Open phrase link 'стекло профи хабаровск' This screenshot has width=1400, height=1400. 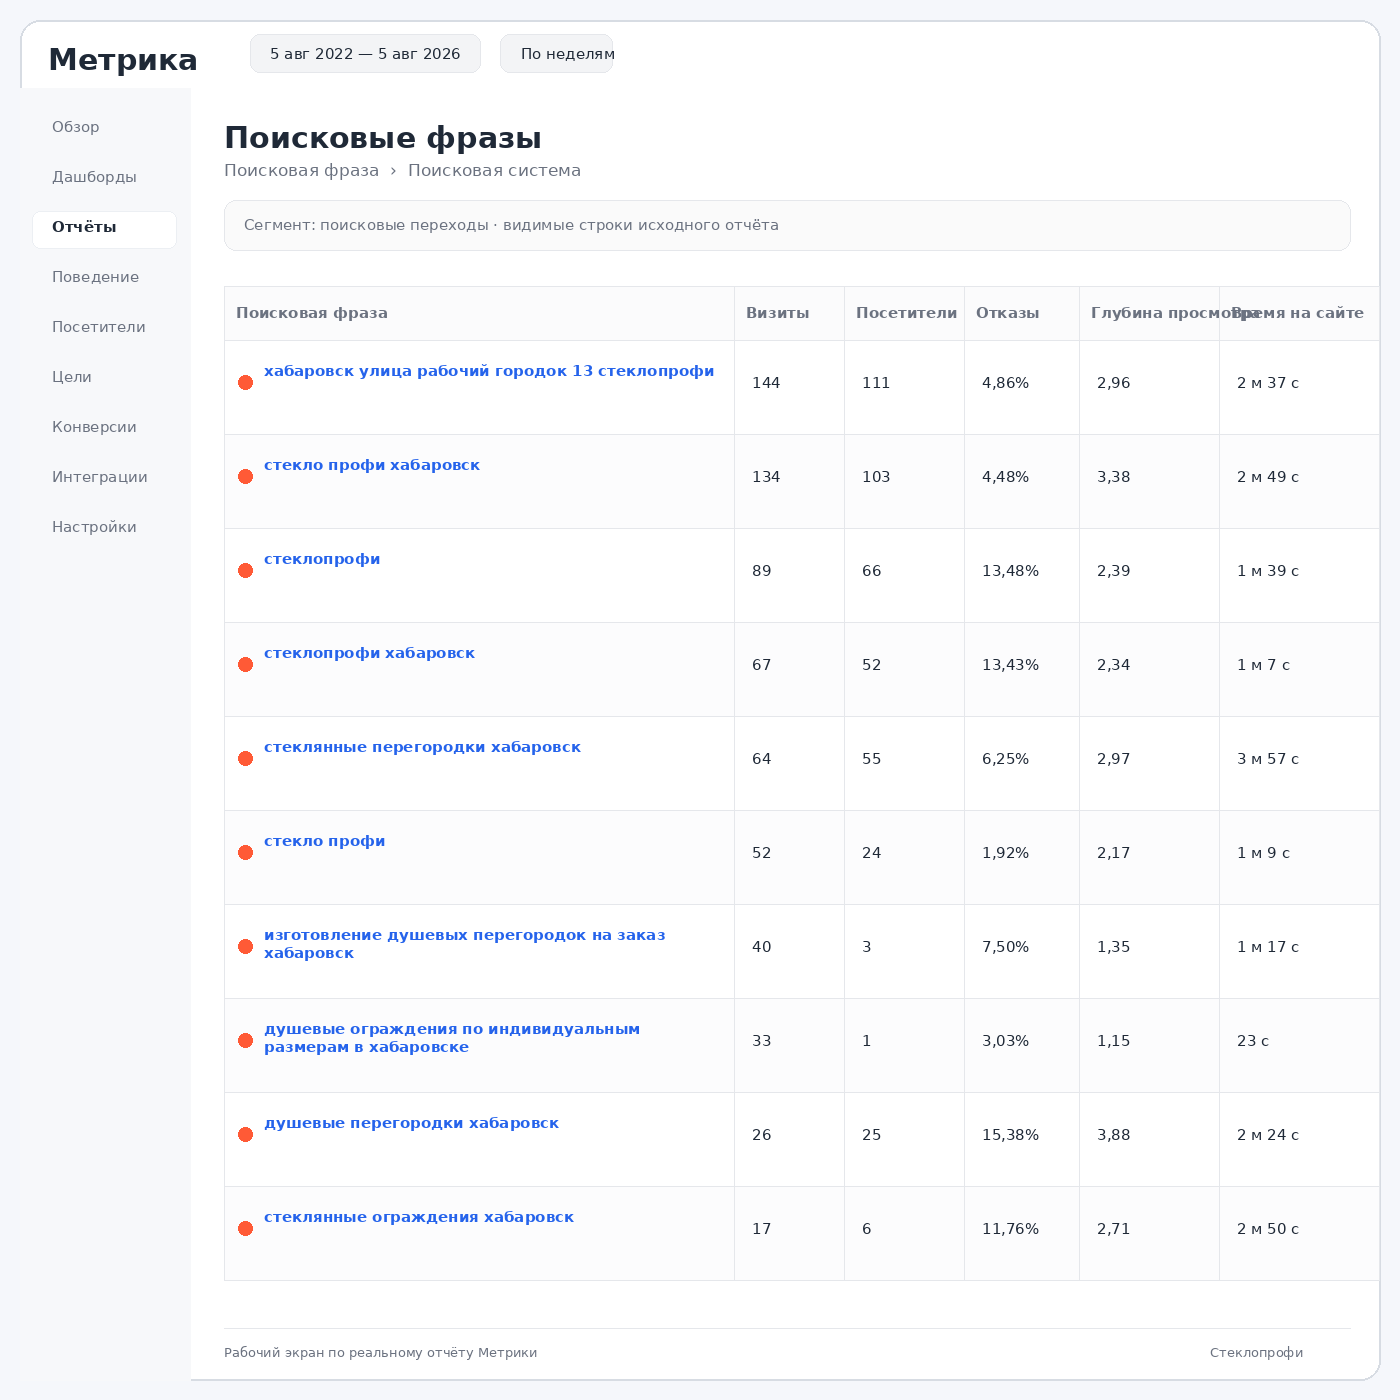point(372,465)
